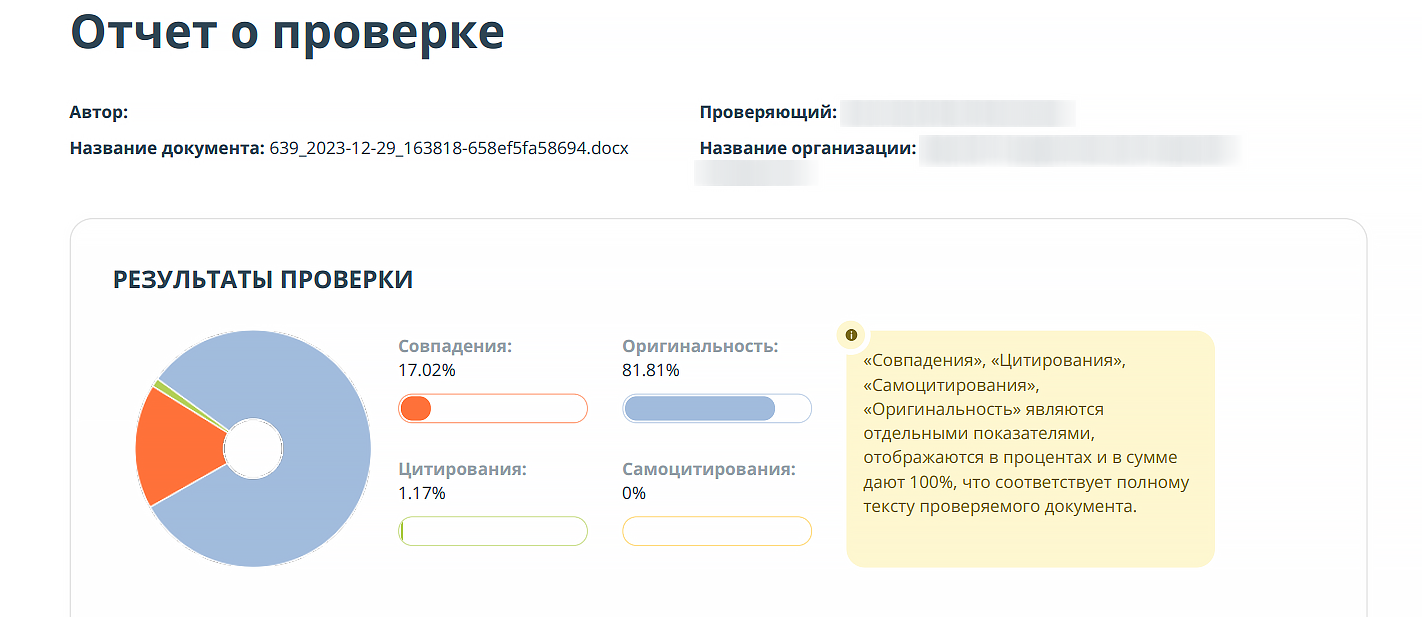Click the Отчет о проверке page title
Image resolution: width=1422 pixels, height=617 pixels.
click(x=287, y=32)
